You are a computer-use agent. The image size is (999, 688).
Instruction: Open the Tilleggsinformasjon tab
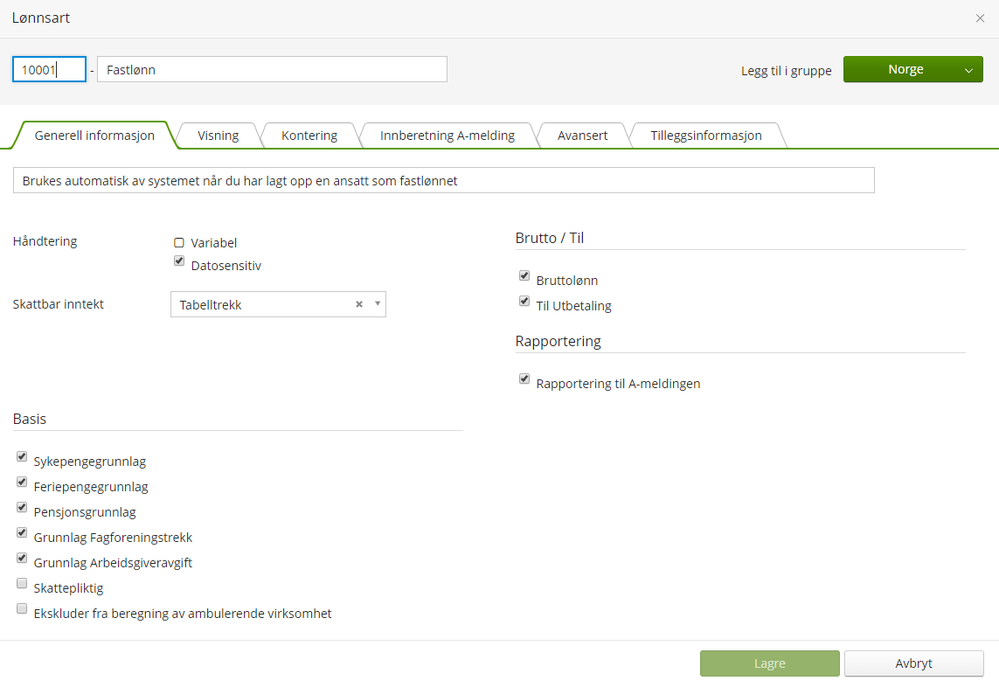[706, 135]
